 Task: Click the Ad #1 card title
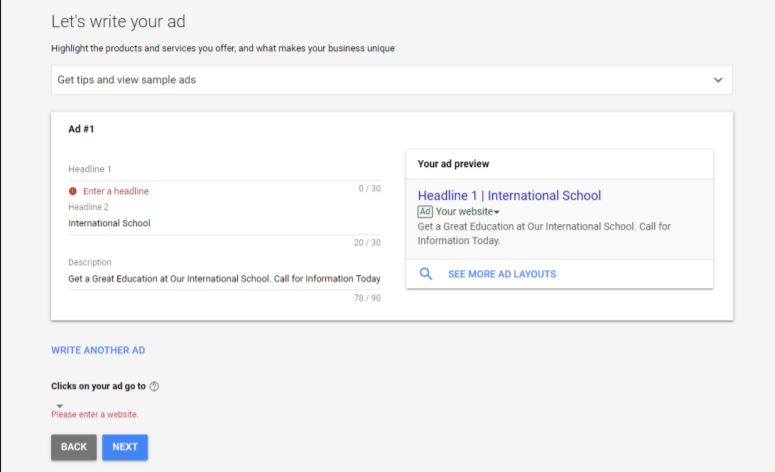(81, 129)
